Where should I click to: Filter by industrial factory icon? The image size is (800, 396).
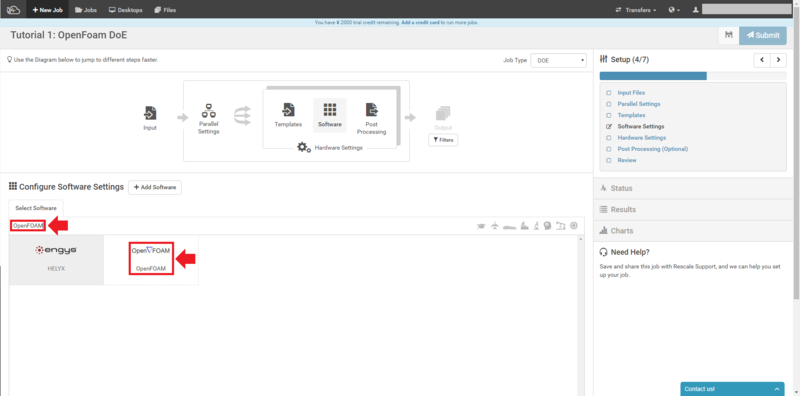click(524, 226)
